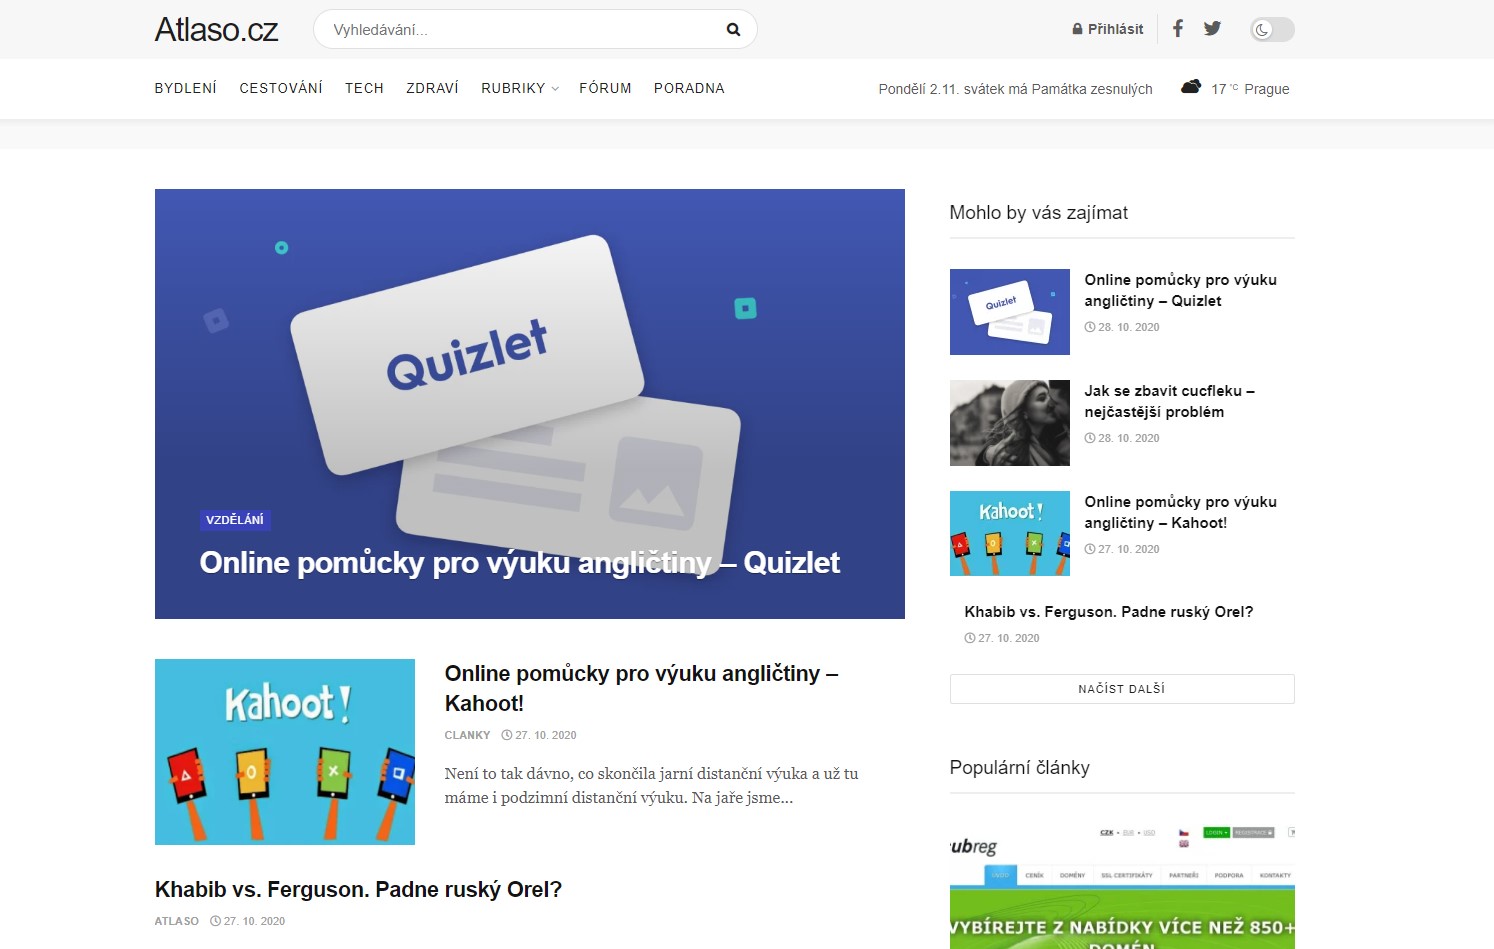1494x949 pixels.
Task: Click the NAČÍST DALŠÍ button
Action: (1122, 689)
